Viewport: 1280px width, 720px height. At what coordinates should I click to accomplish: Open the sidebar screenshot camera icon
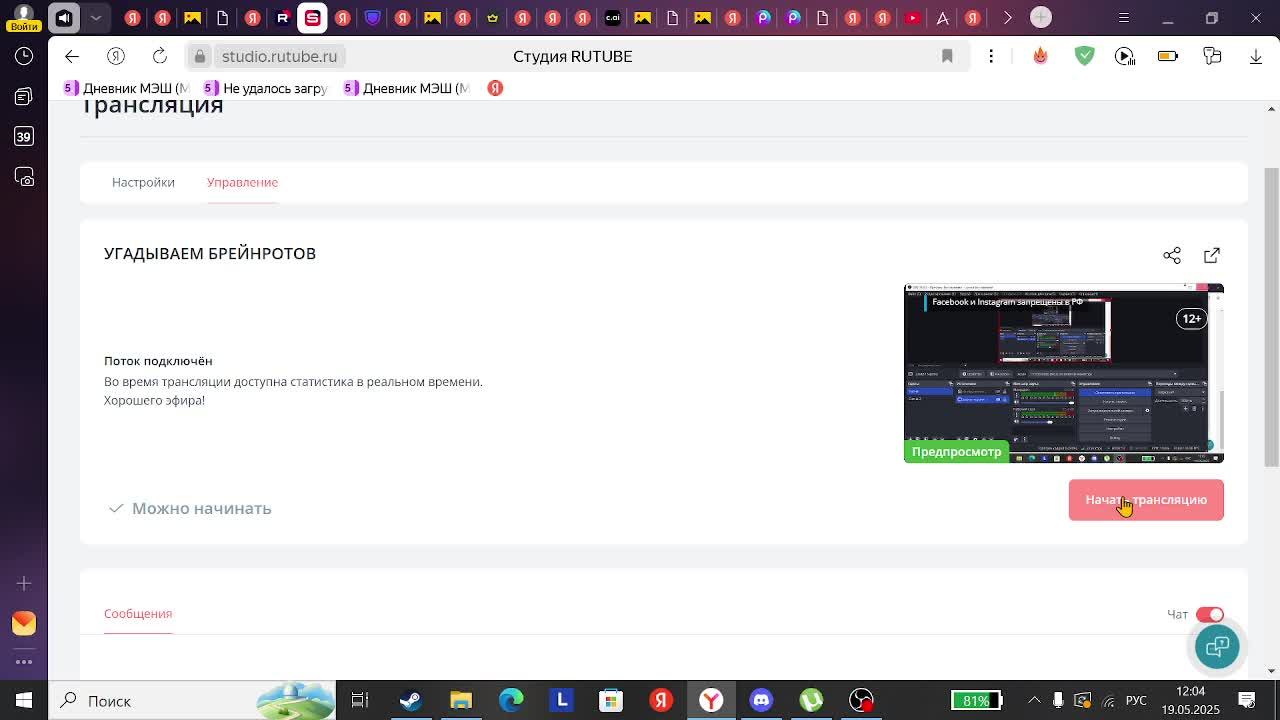click(x=24, y=177)
